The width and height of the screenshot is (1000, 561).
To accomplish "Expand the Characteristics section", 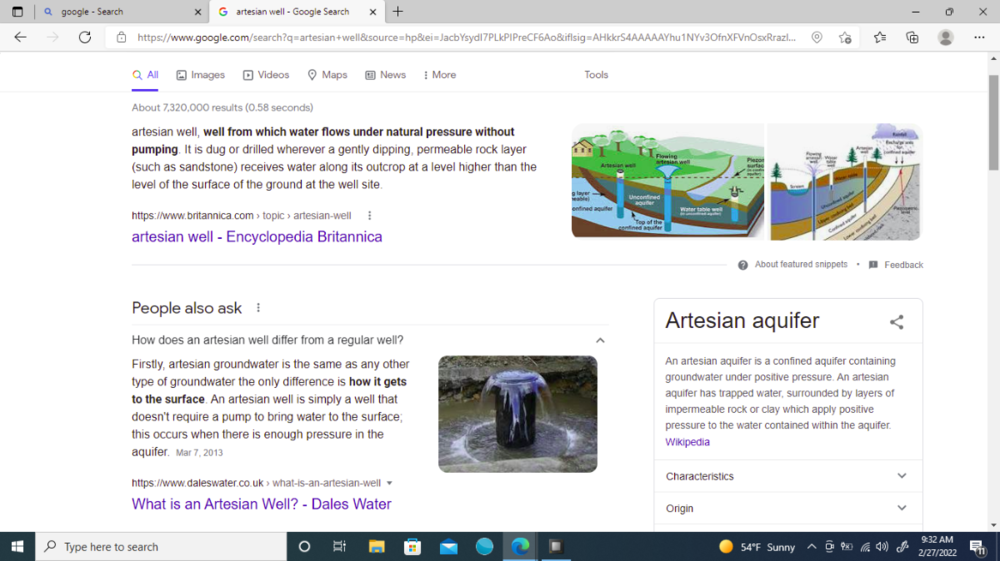I will (x=788, y=476).
